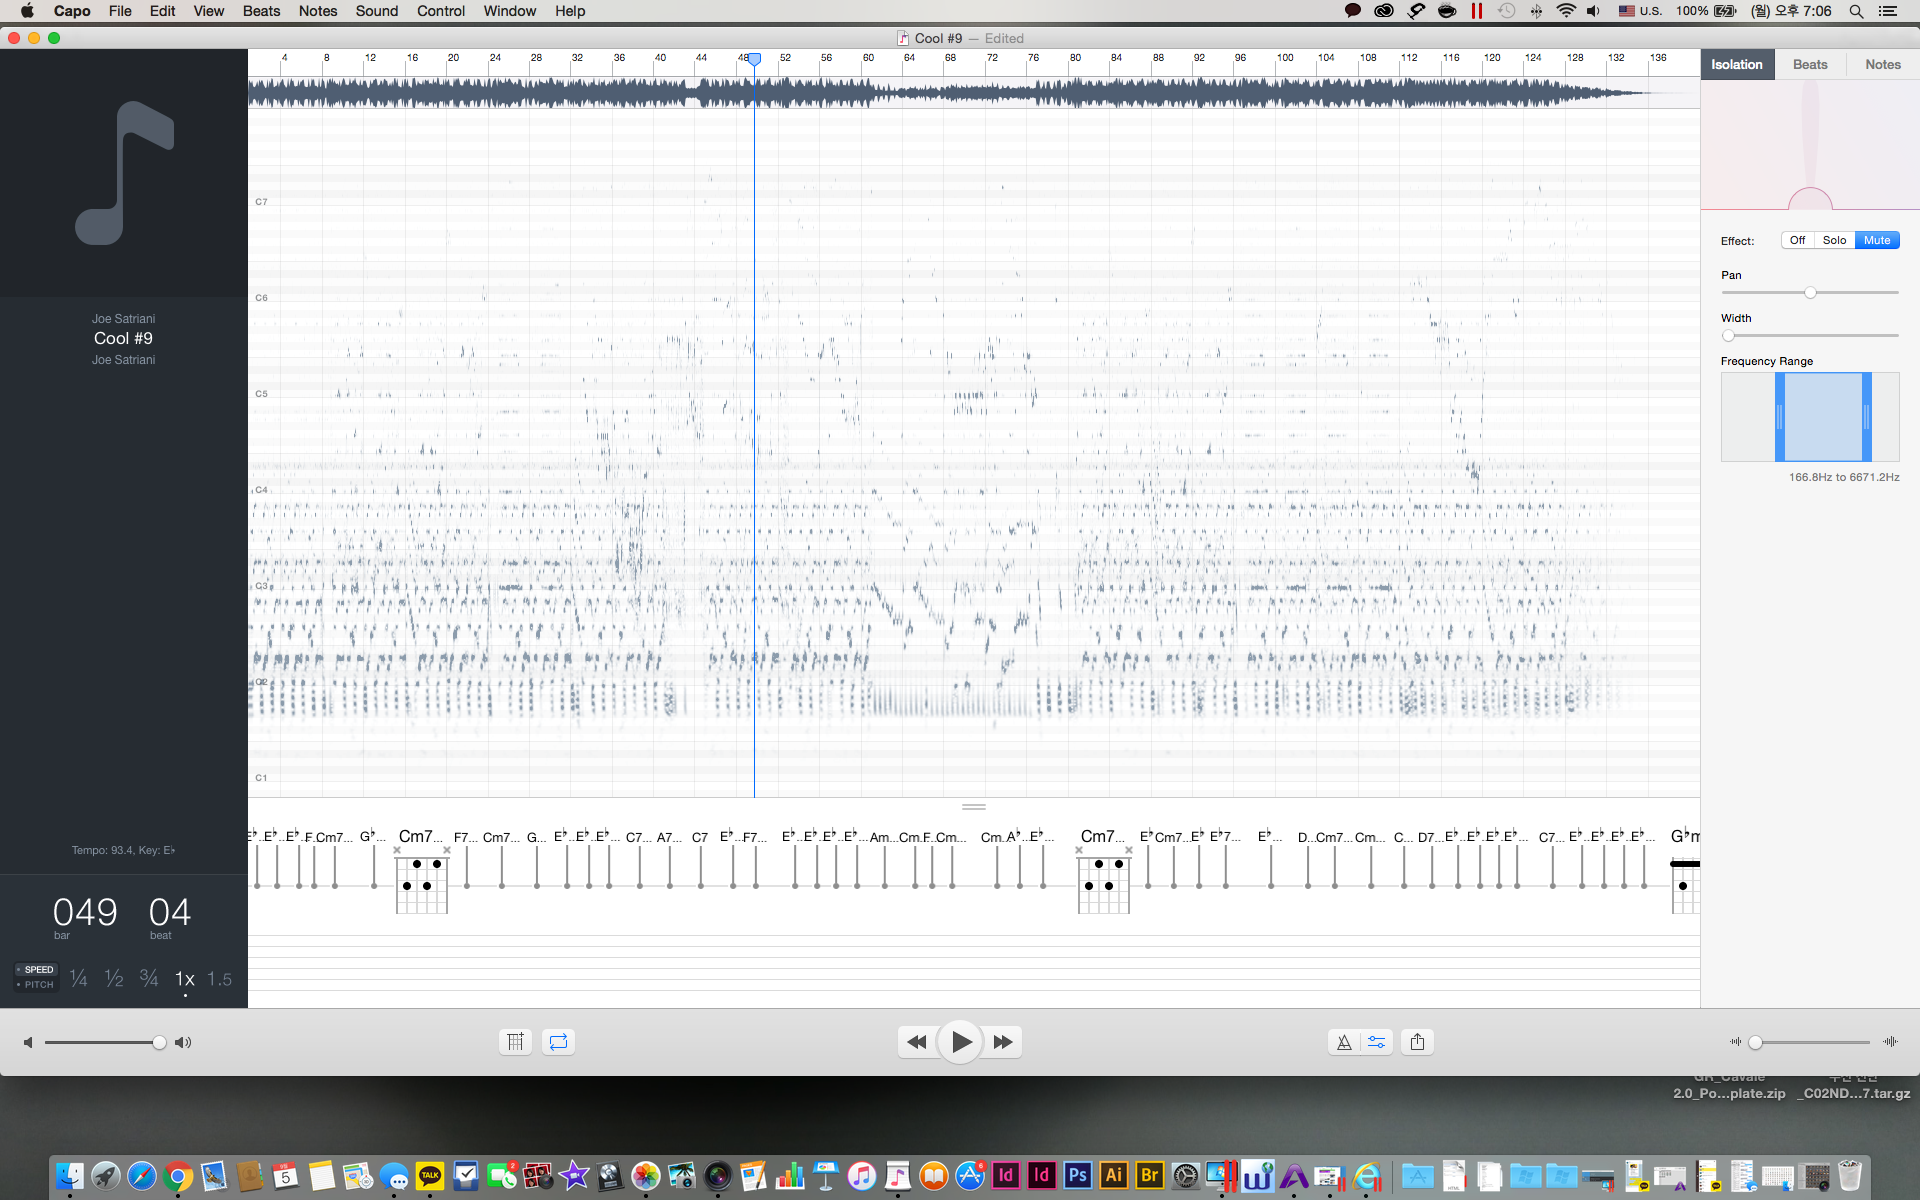The image size is (1920, 1200).
Task: Open the File menu
Action: tap(120, 11)
